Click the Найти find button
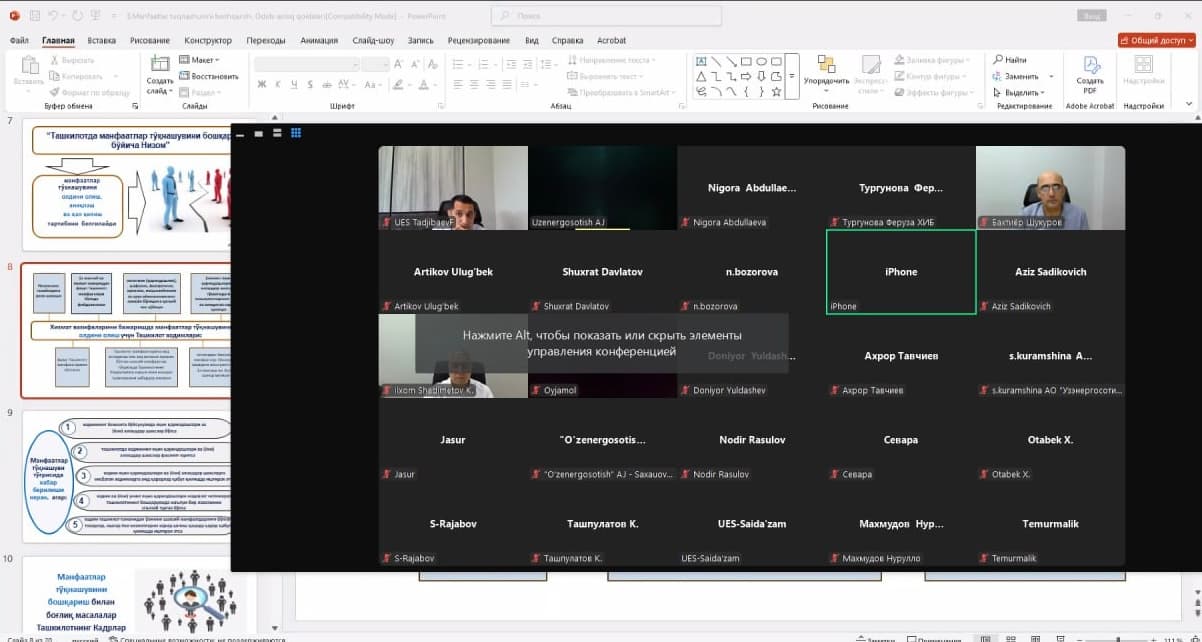 [x=1010, y=60]
